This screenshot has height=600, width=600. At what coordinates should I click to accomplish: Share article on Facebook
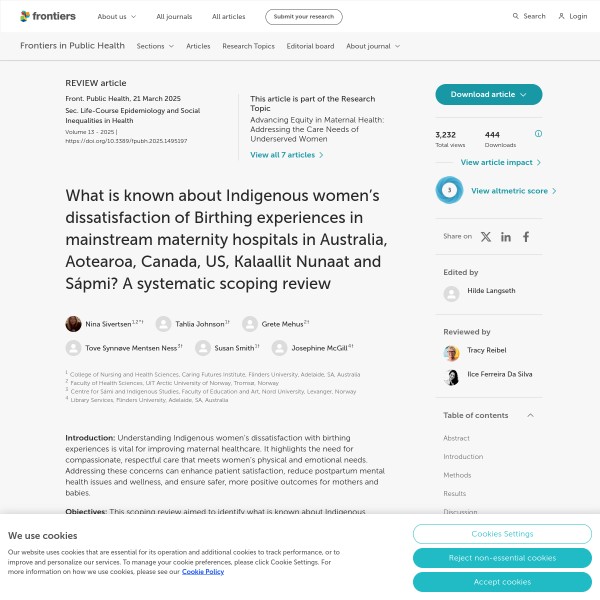coord(526,236)
